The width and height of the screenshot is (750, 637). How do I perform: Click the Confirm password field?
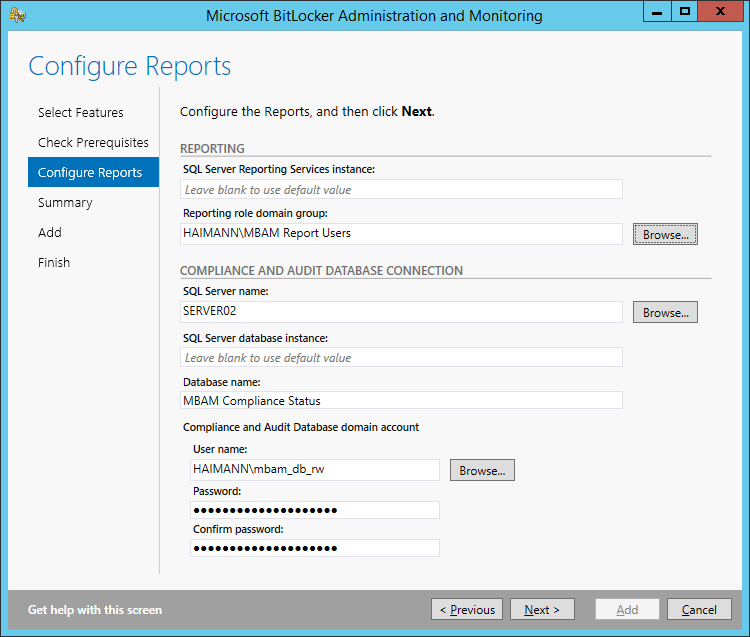point(315,548)
